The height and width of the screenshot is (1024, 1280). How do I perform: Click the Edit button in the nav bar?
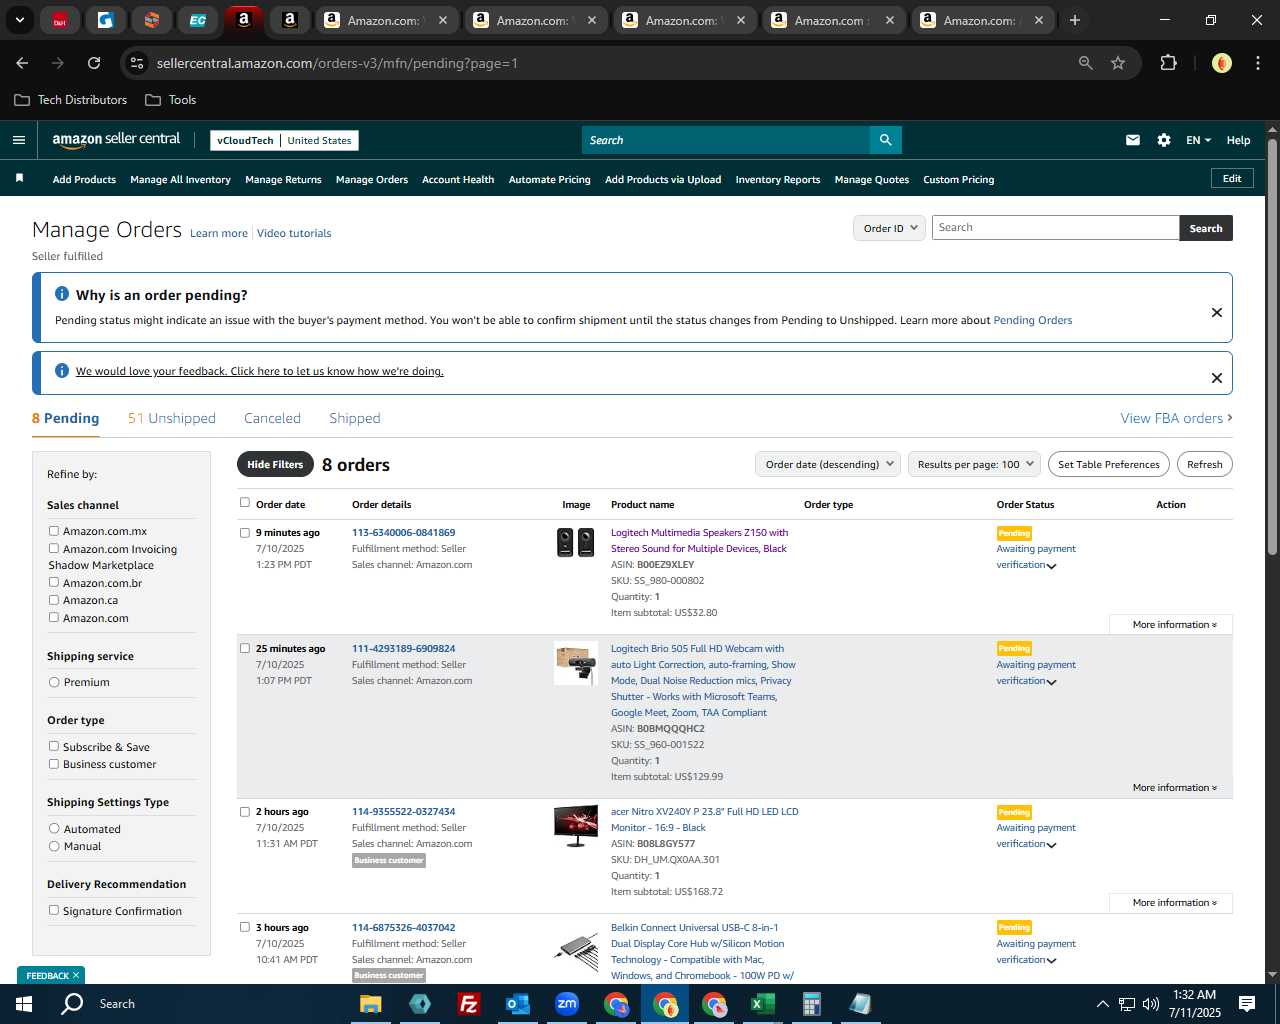[1232, 178]
